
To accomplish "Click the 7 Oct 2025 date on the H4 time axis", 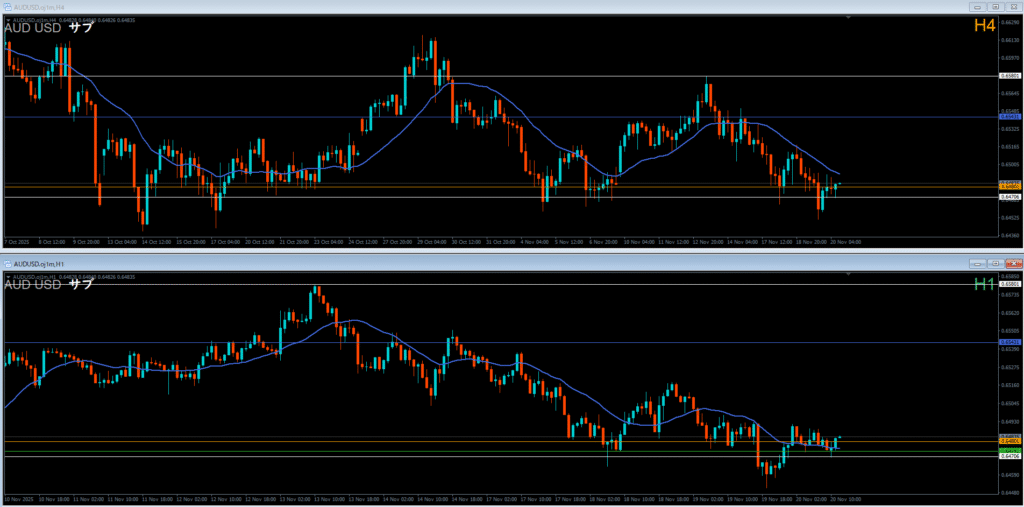I will (17, 242).
